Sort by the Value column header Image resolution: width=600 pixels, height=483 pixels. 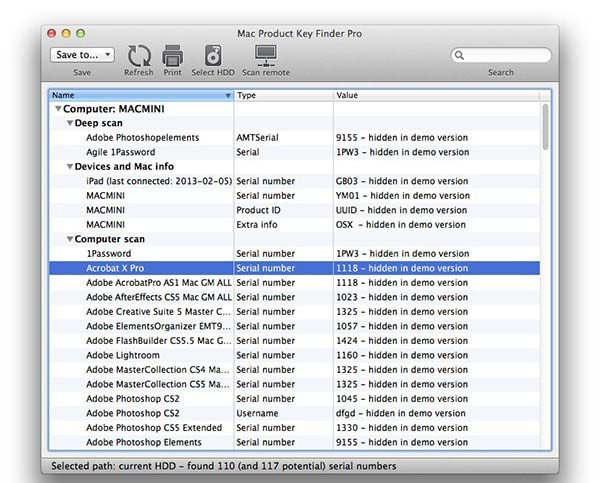[x=436, y=95]
